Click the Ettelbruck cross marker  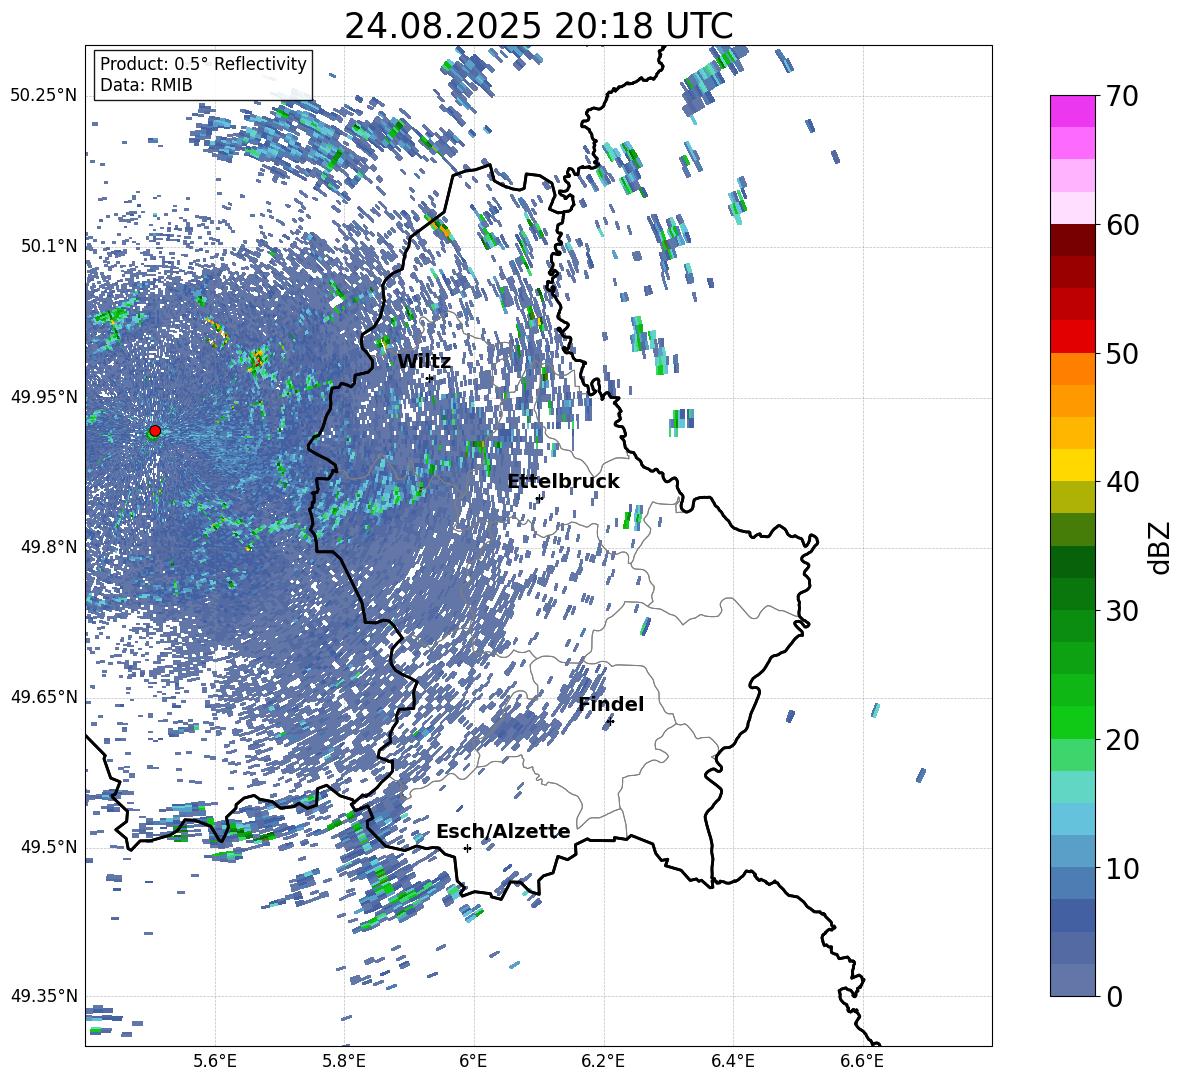[x=539, y=498]
